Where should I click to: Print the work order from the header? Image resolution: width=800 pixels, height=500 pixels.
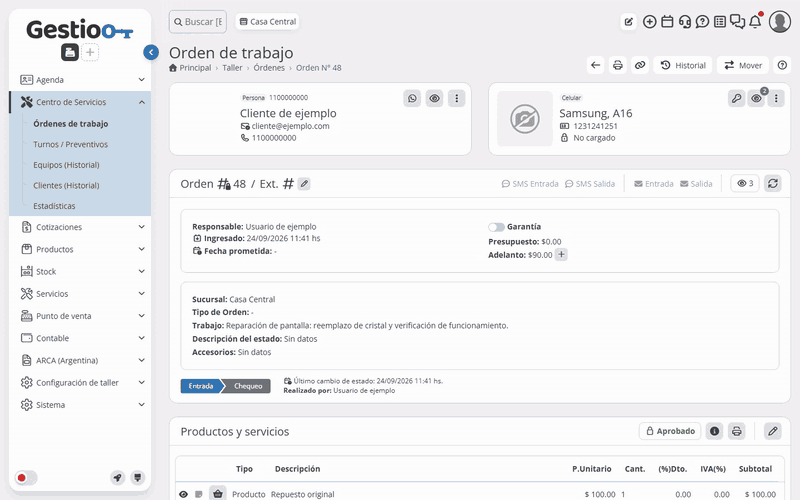[618, 65]
